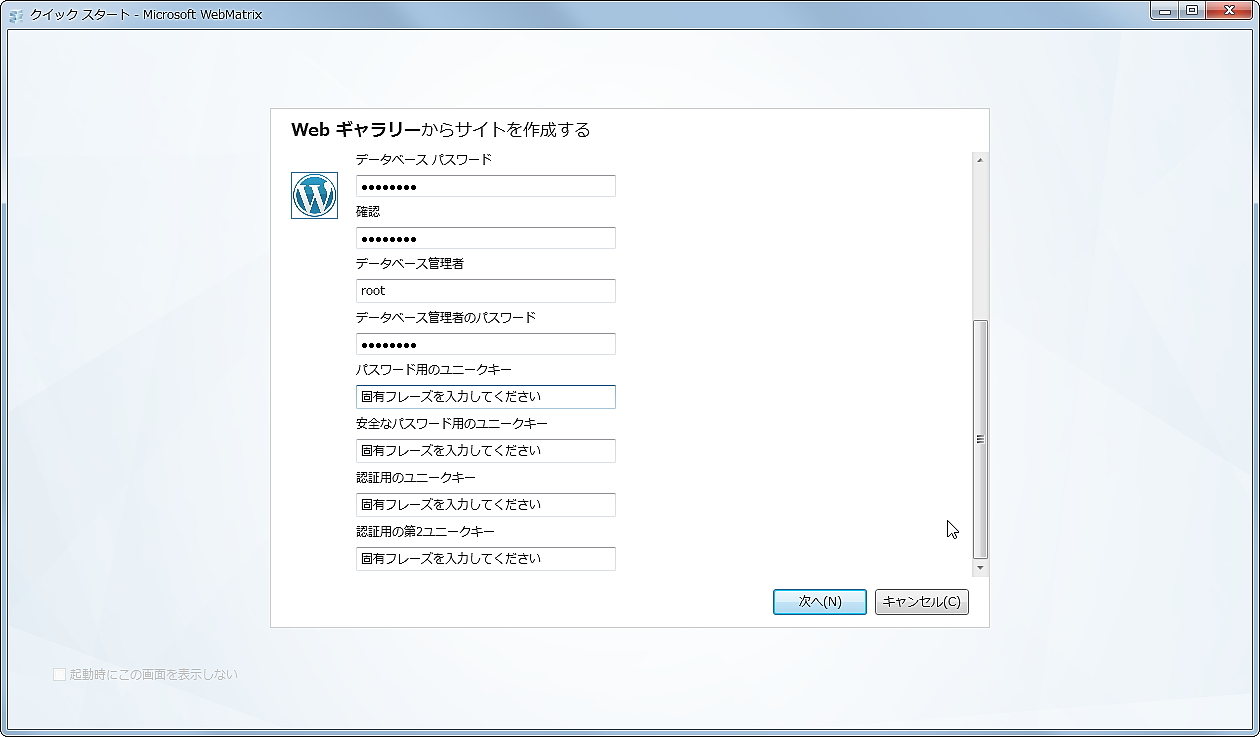This screenshot has height=737, width=1260.
Task: Click the 安全なパスワード用のユニークキー input
Action: point(485,450)
